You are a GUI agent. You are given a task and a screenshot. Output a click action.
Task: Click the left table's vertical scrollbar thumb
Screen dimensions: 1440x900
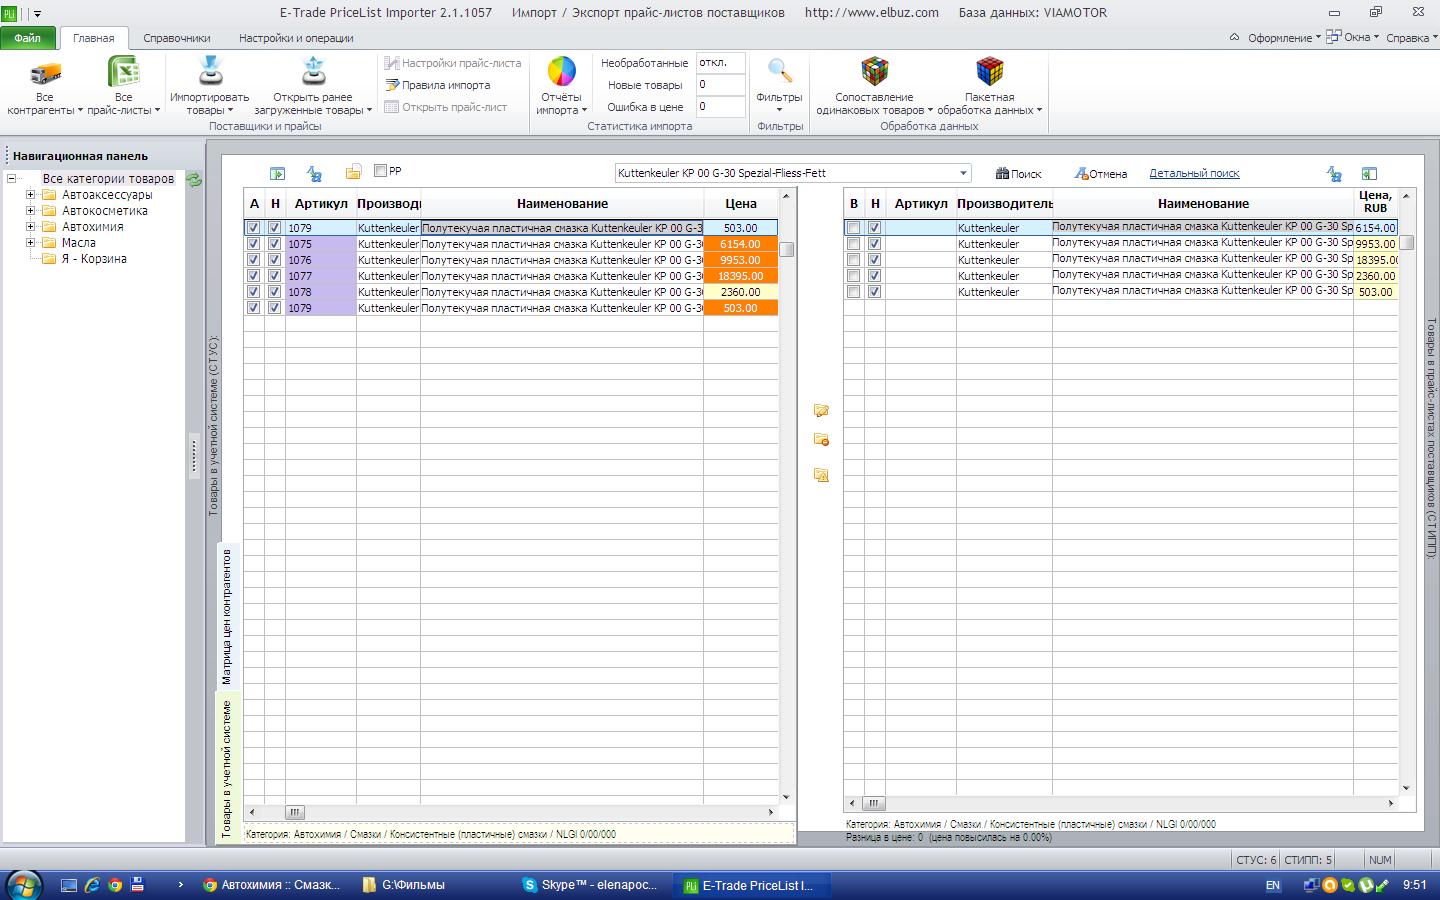pos(787,249)
